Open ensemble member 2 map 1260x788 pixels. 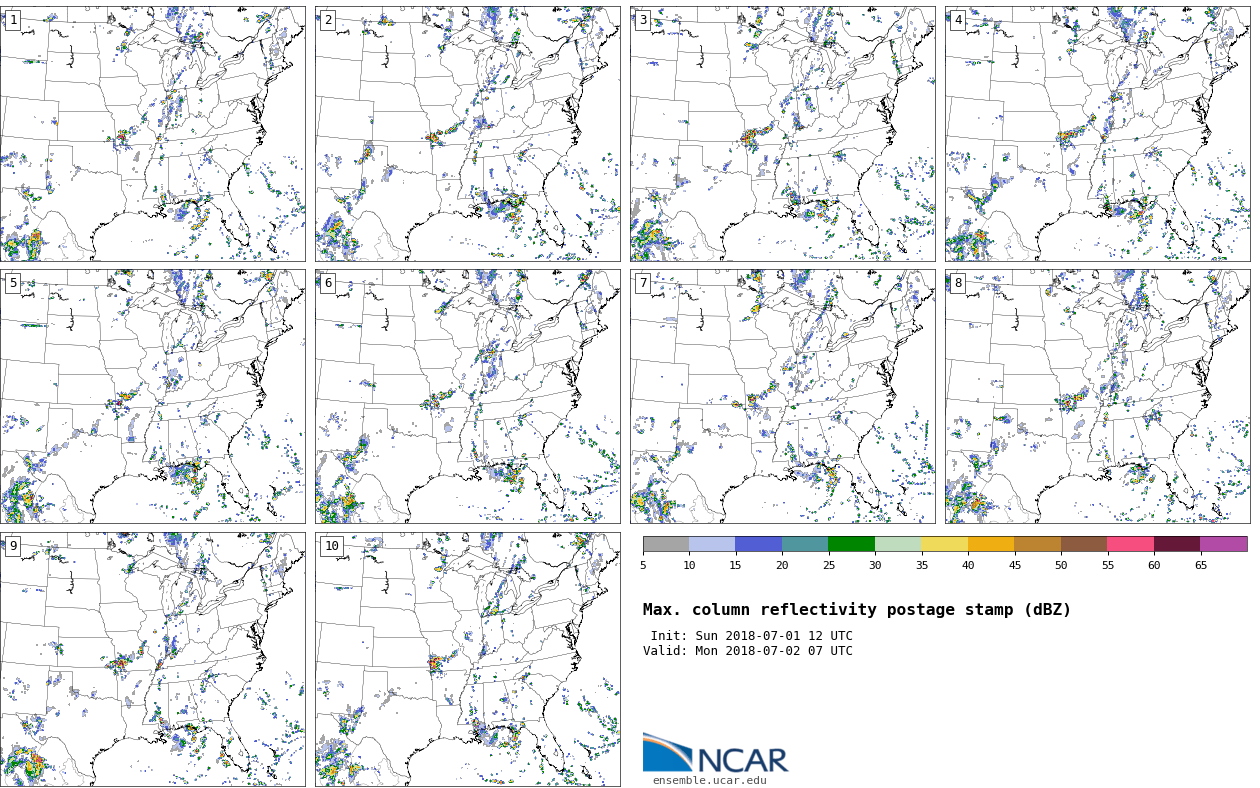(467, 134)
